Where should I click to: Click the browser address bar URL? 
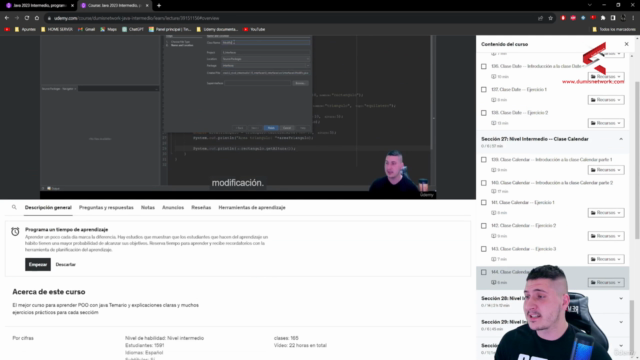click(x=136, y=18)
